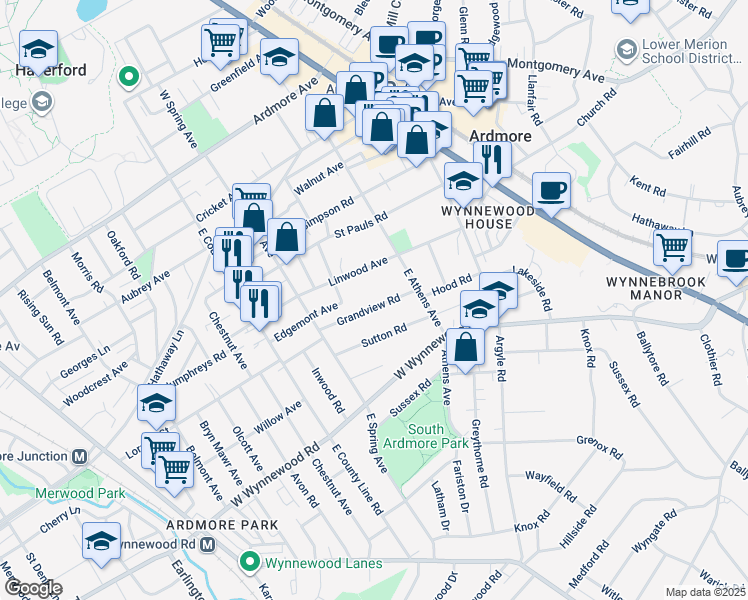The height and width of the screenshot is (600, 748).
Task: Click the restaurant marker beside Ardmore label
Action: pos(491,159)
